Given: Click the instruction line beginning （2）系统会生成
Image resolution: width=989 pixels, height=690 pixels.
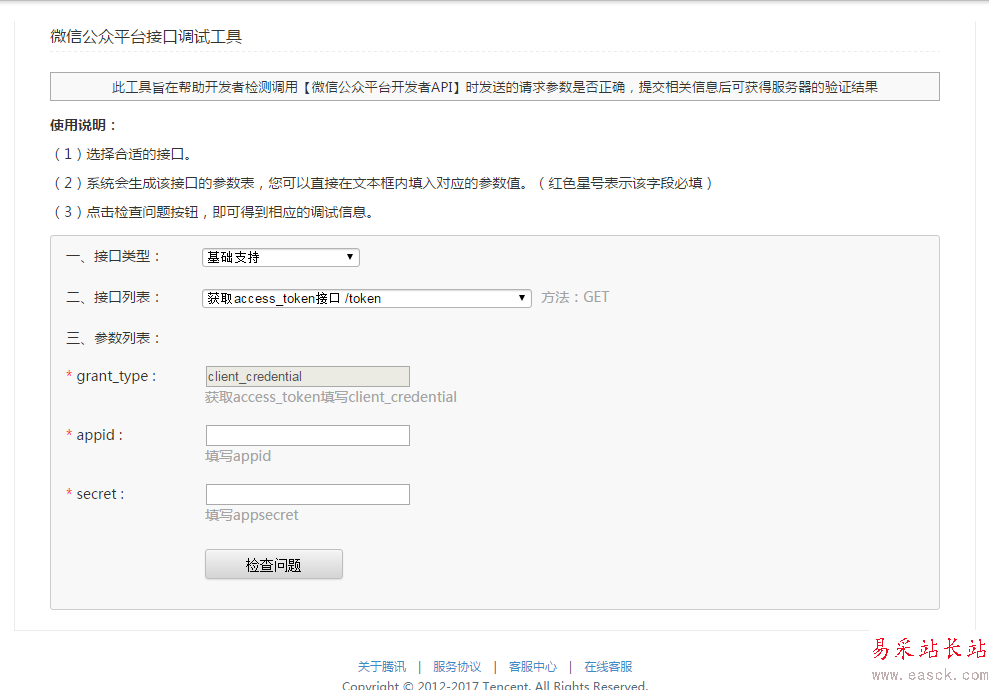Looking at the screenshot, I should click(384, 183).
